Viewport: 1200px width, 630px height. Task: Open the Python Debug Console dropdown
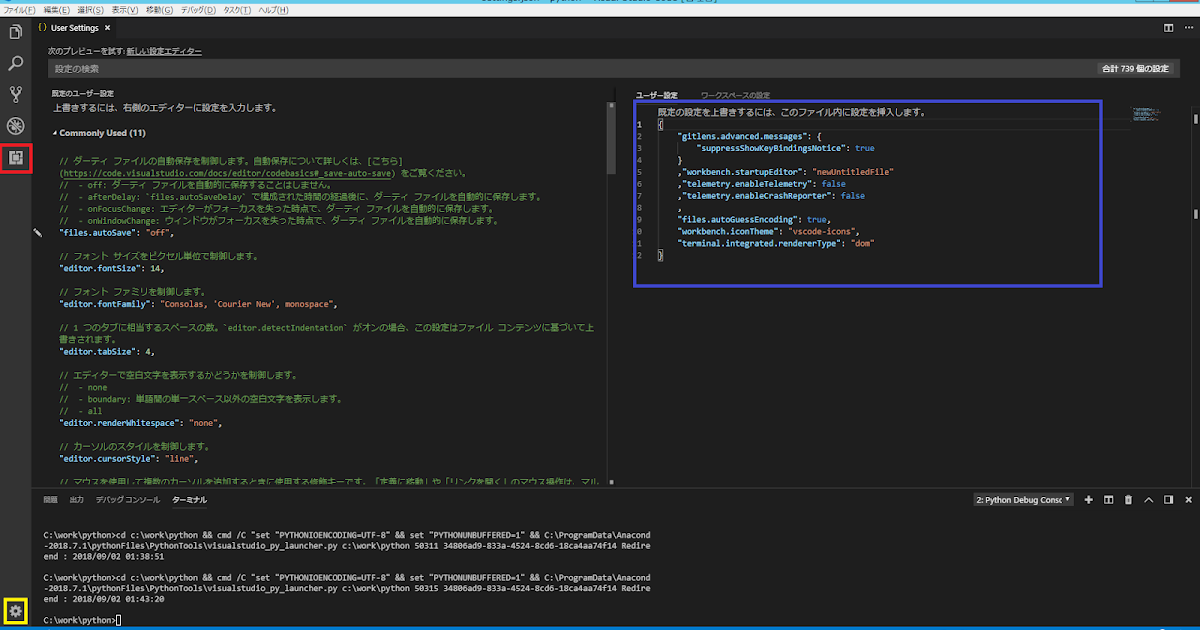coord(1022,499)
